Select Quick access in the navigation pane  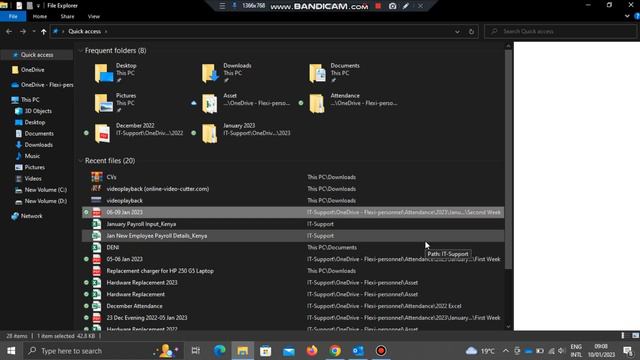point(37,55)
